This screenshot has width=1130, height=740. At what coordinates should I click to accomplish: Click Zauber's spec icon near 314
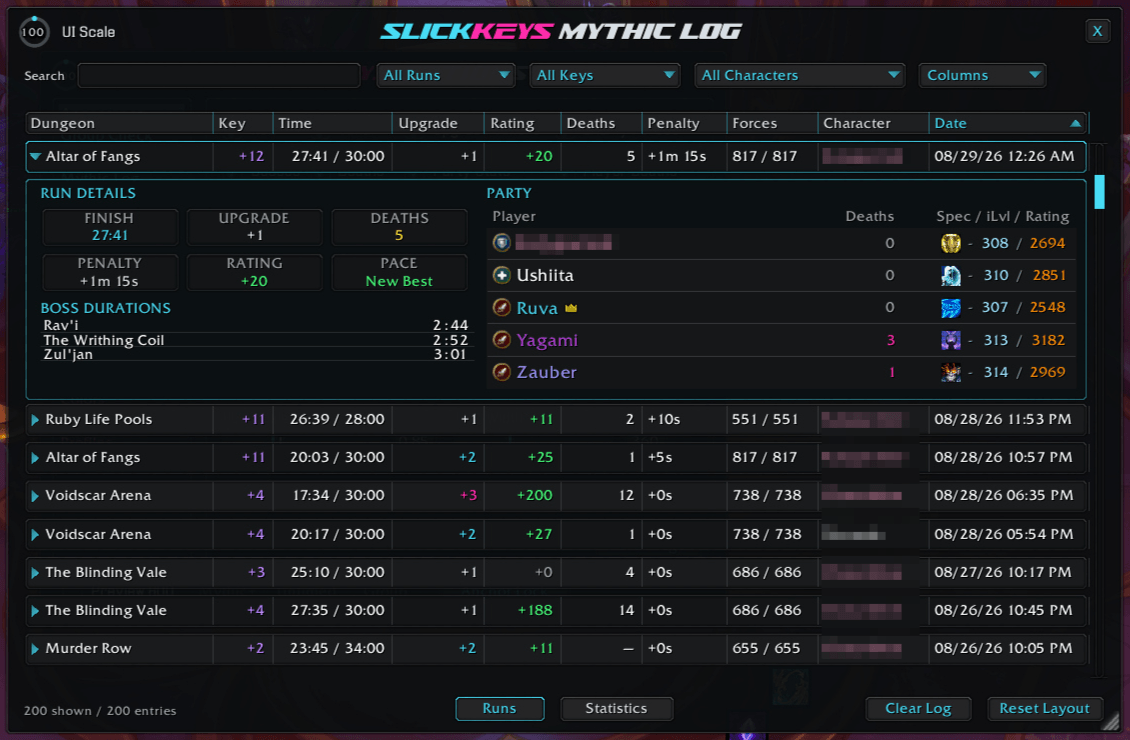[951, 373]
